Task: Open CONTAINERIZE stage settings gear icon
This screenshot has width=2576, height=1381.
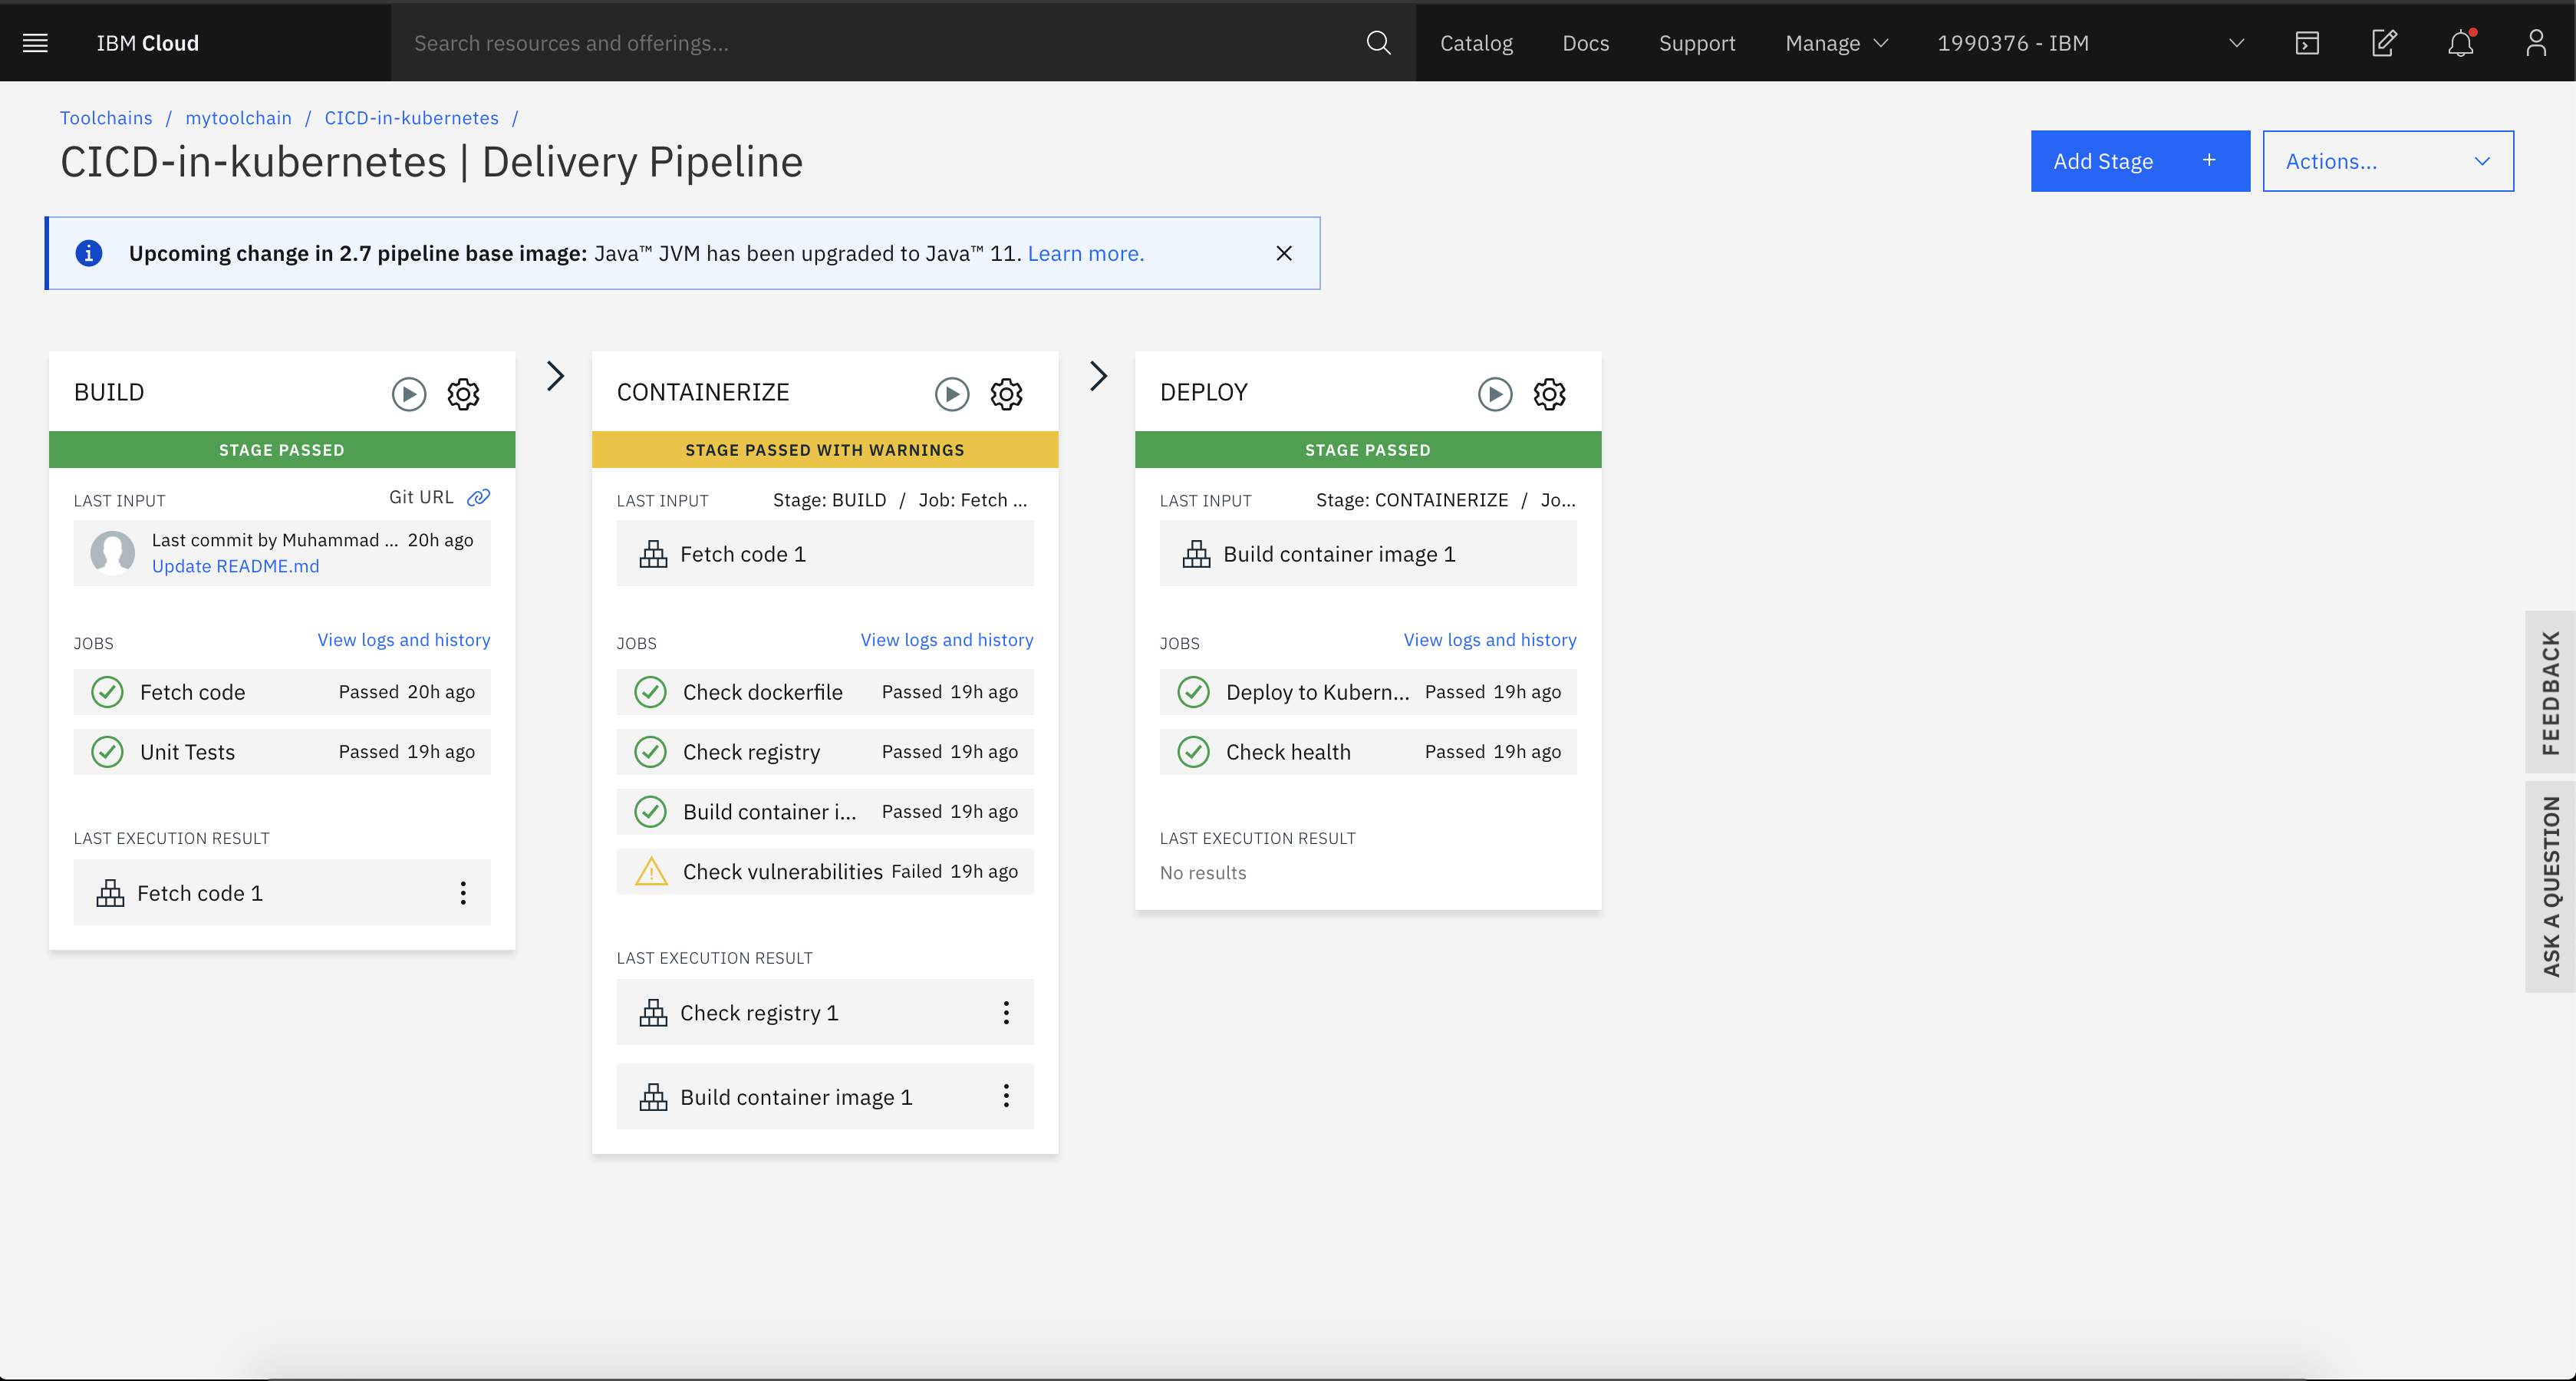Action: tap(1007, 394)
